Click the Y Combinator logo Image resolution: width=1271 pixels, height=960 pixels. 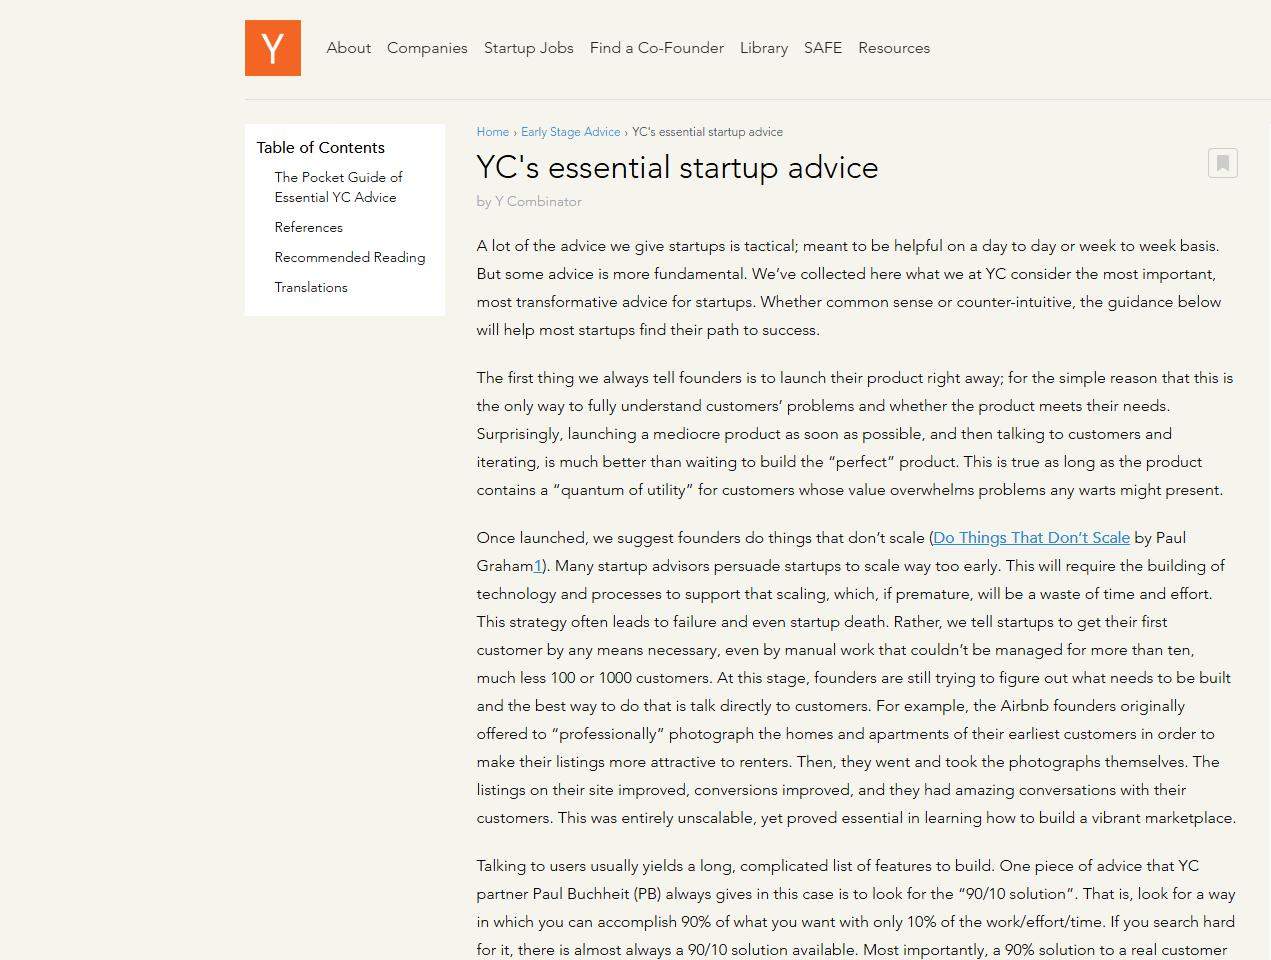[272, 47]
